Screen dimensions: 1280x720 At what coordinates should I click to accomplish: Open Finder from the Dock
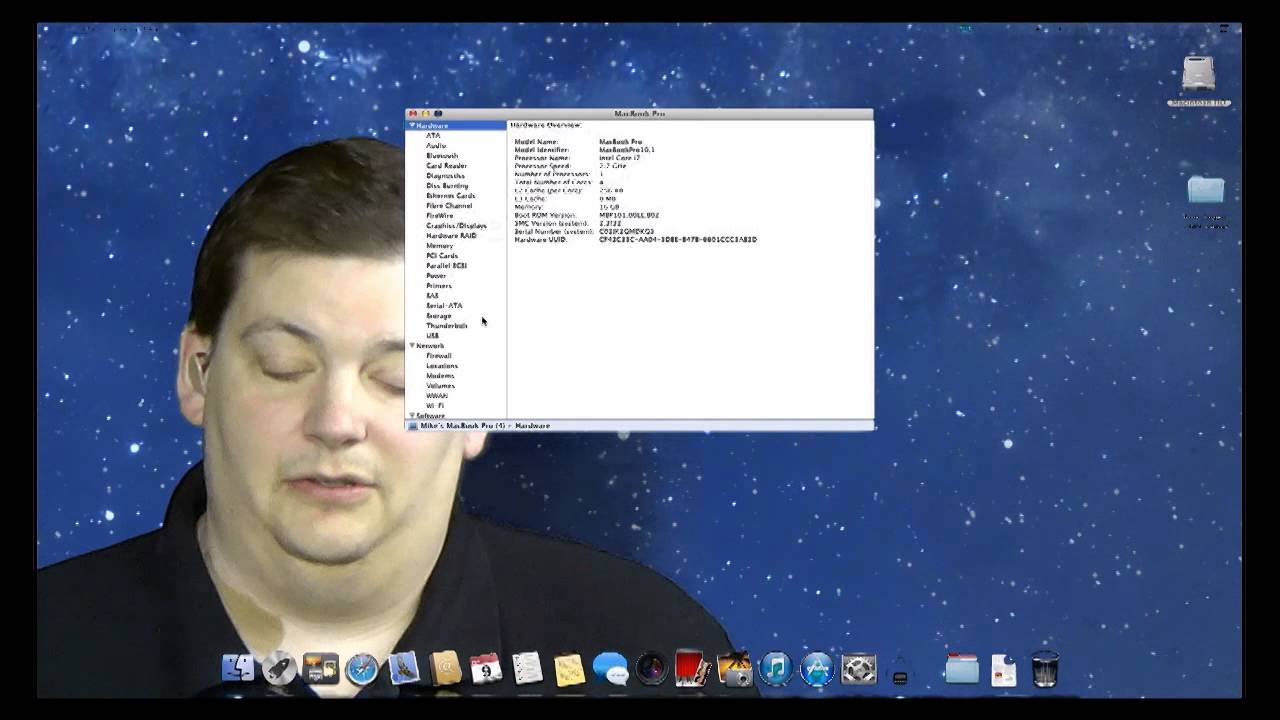237,667
